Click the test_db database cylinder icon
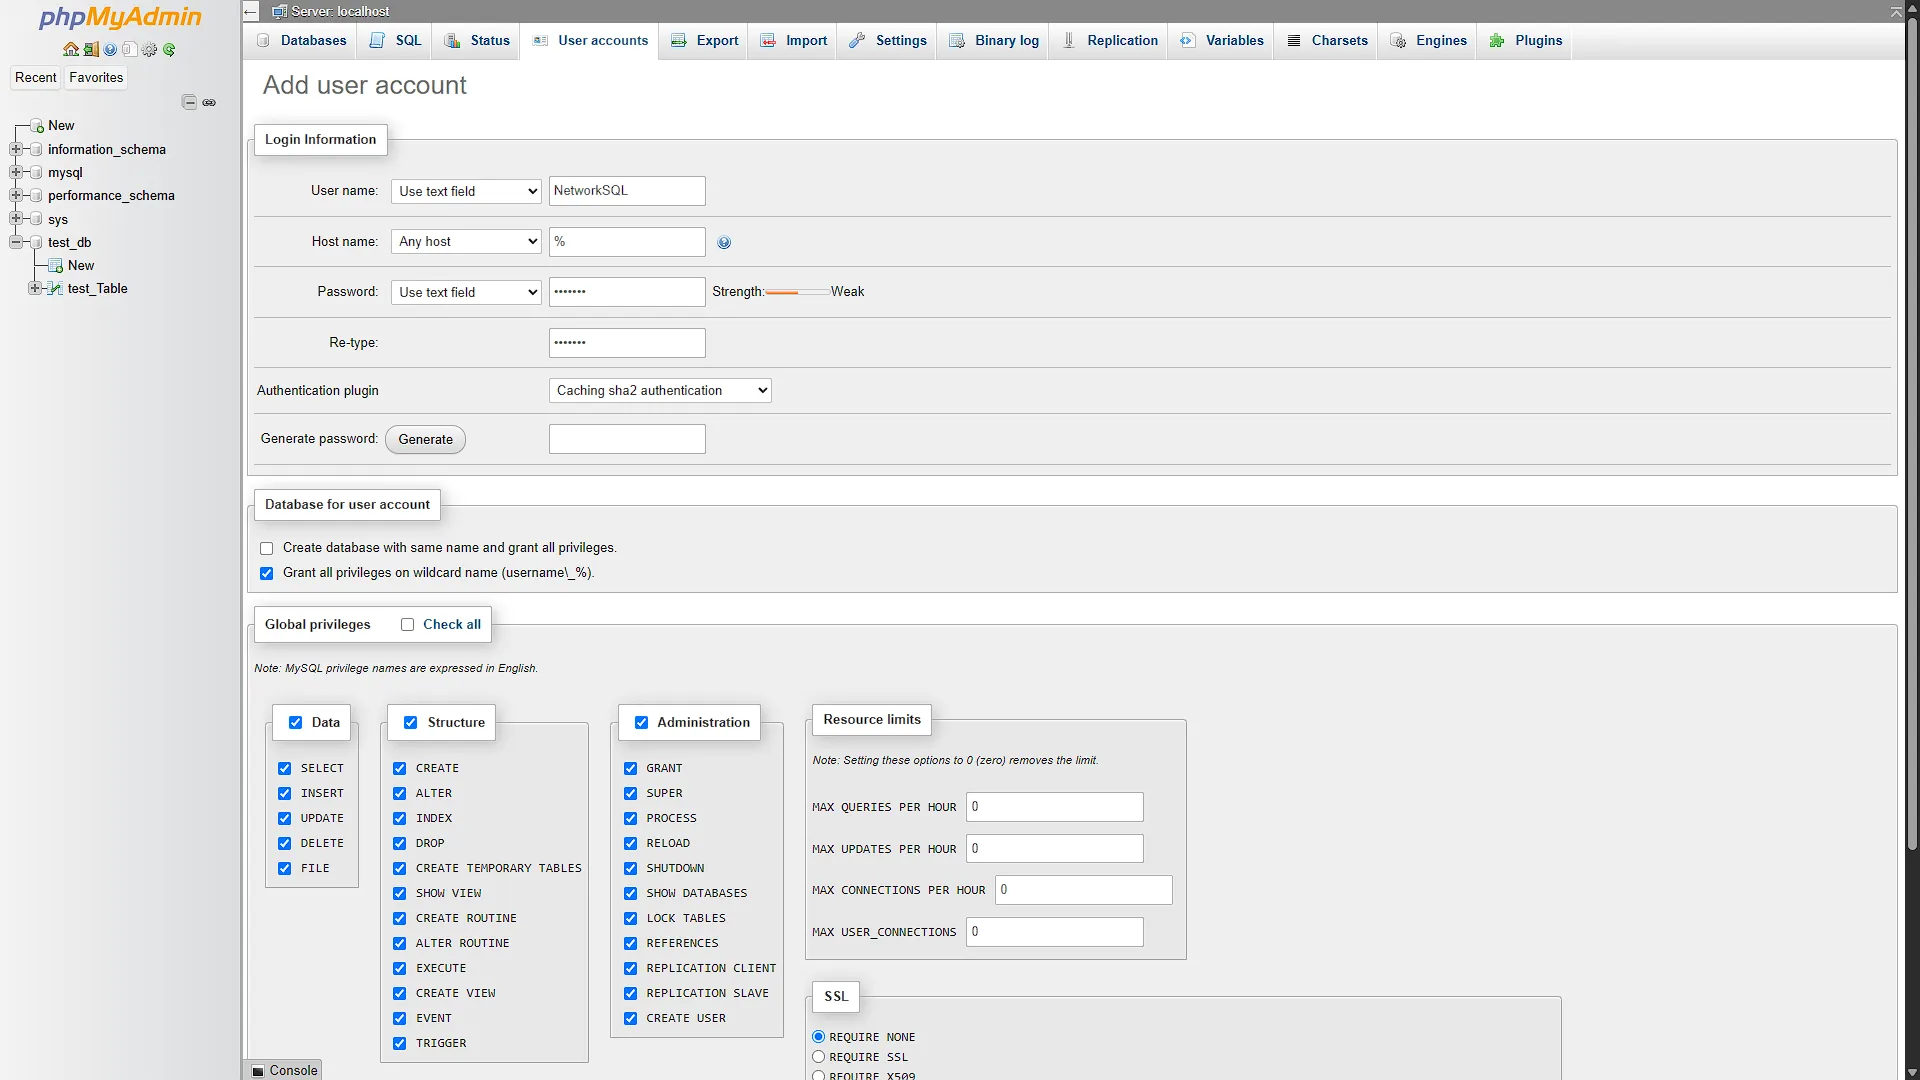This screenshot has height=1080, width=1920. pyautogui.click(x=36, y=243)
